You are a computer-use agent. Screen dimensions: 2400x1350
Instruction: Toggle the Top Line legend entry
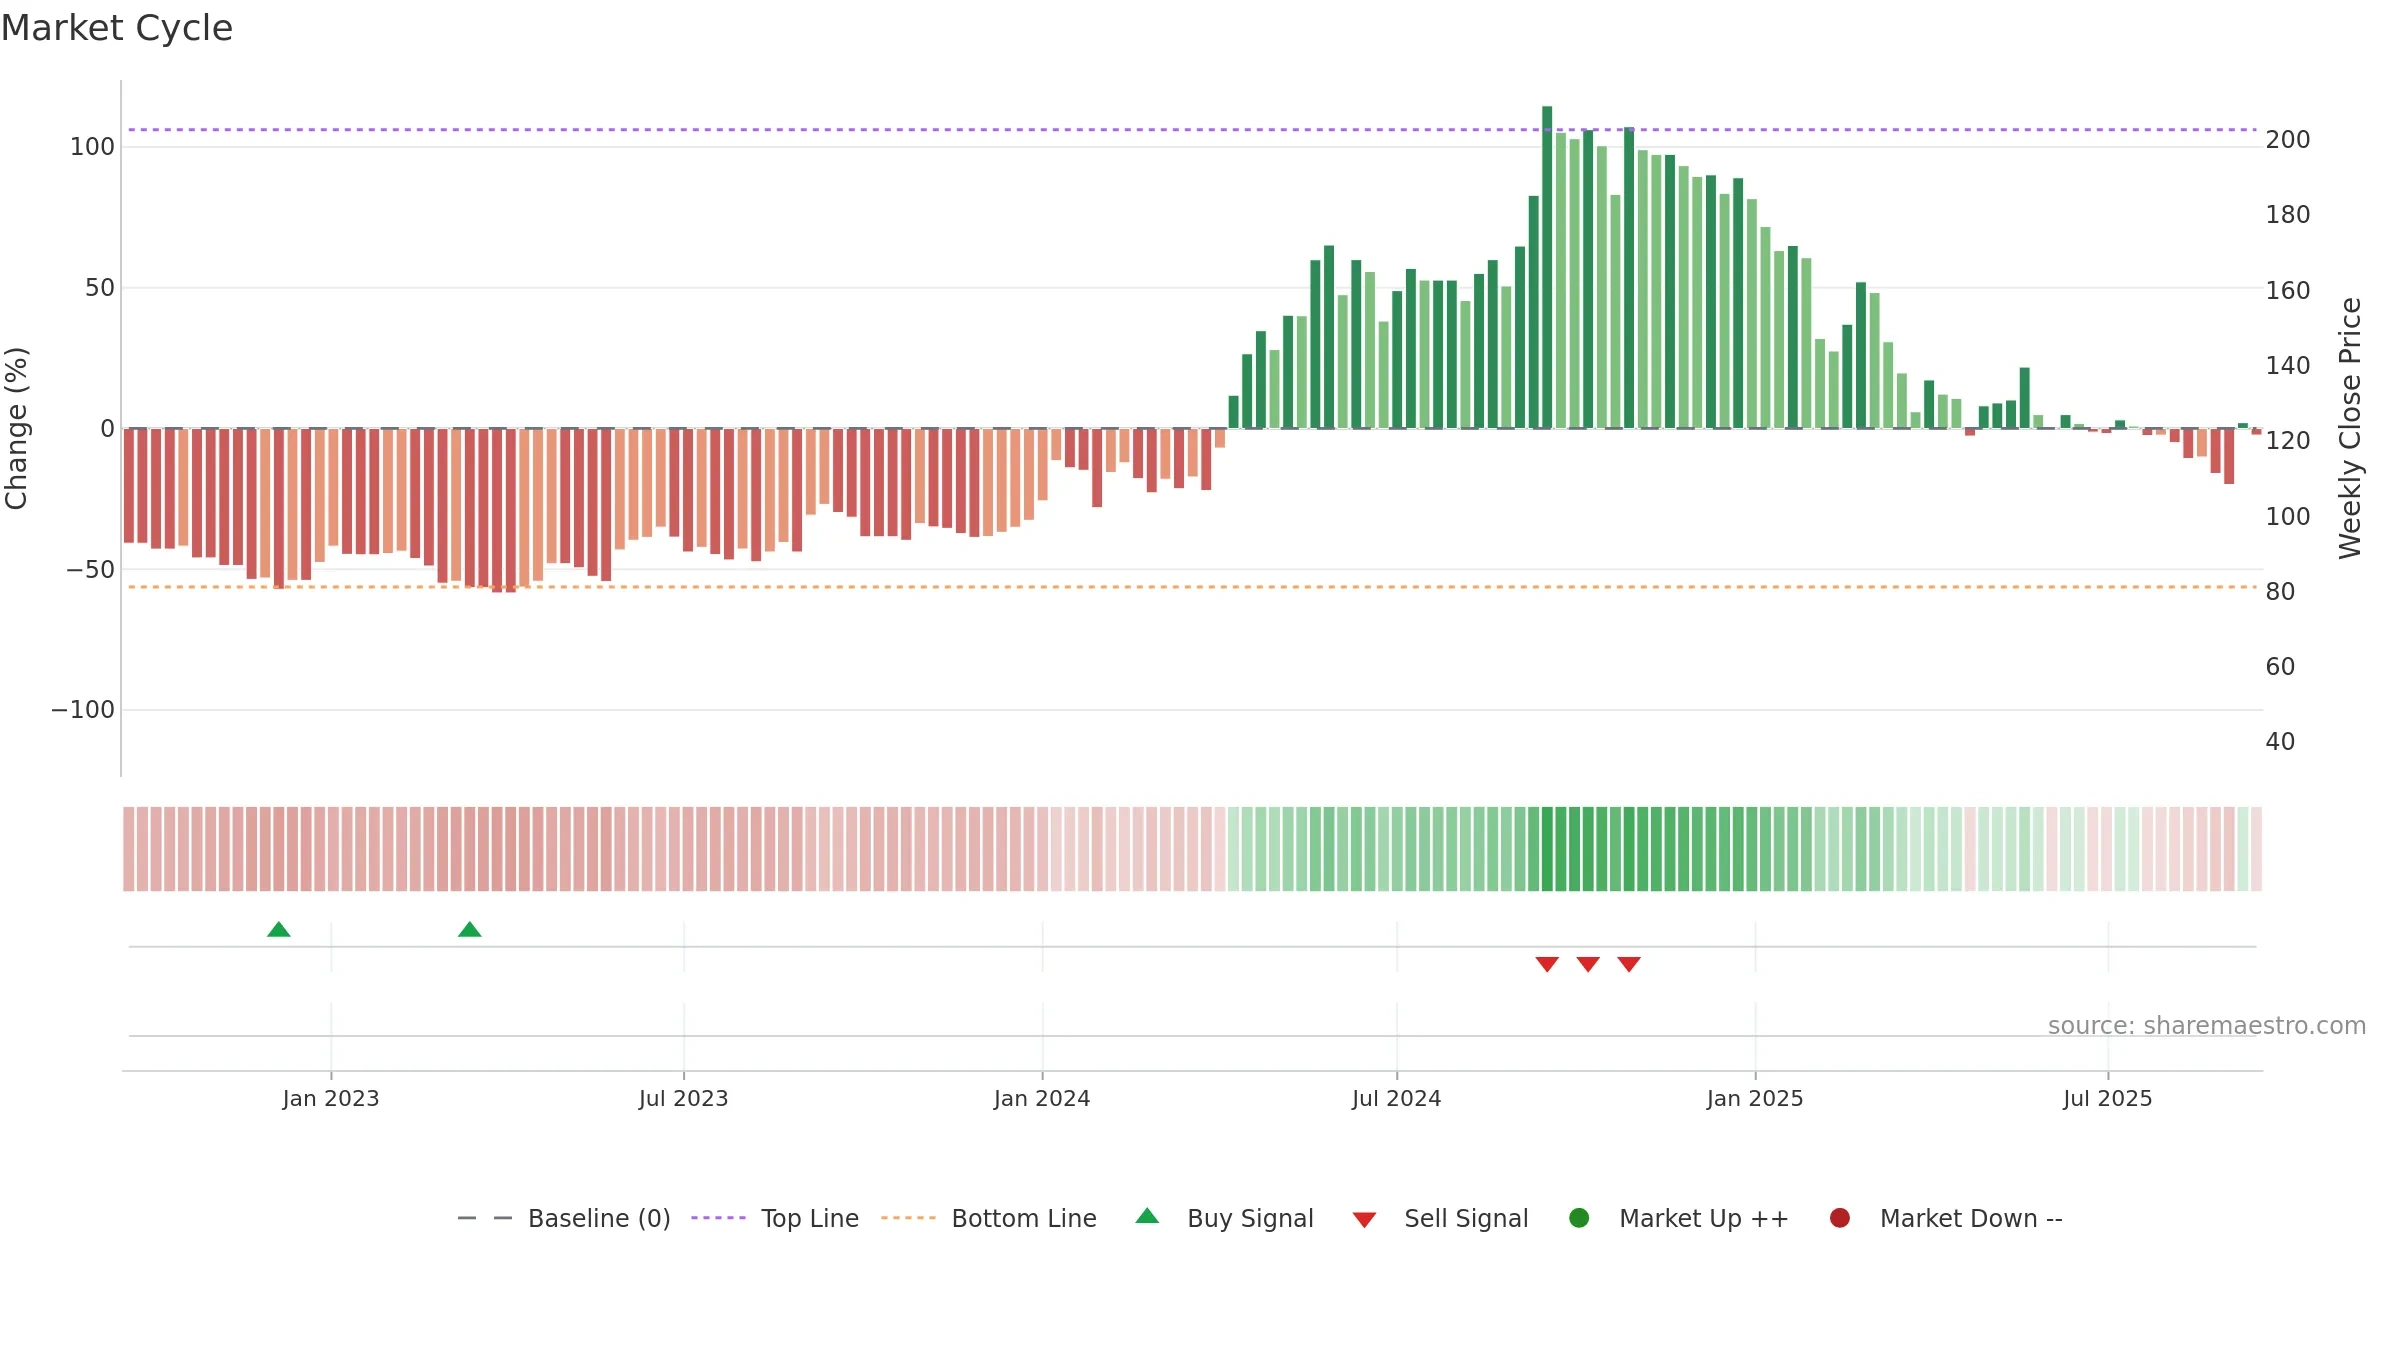point(775,1218)
